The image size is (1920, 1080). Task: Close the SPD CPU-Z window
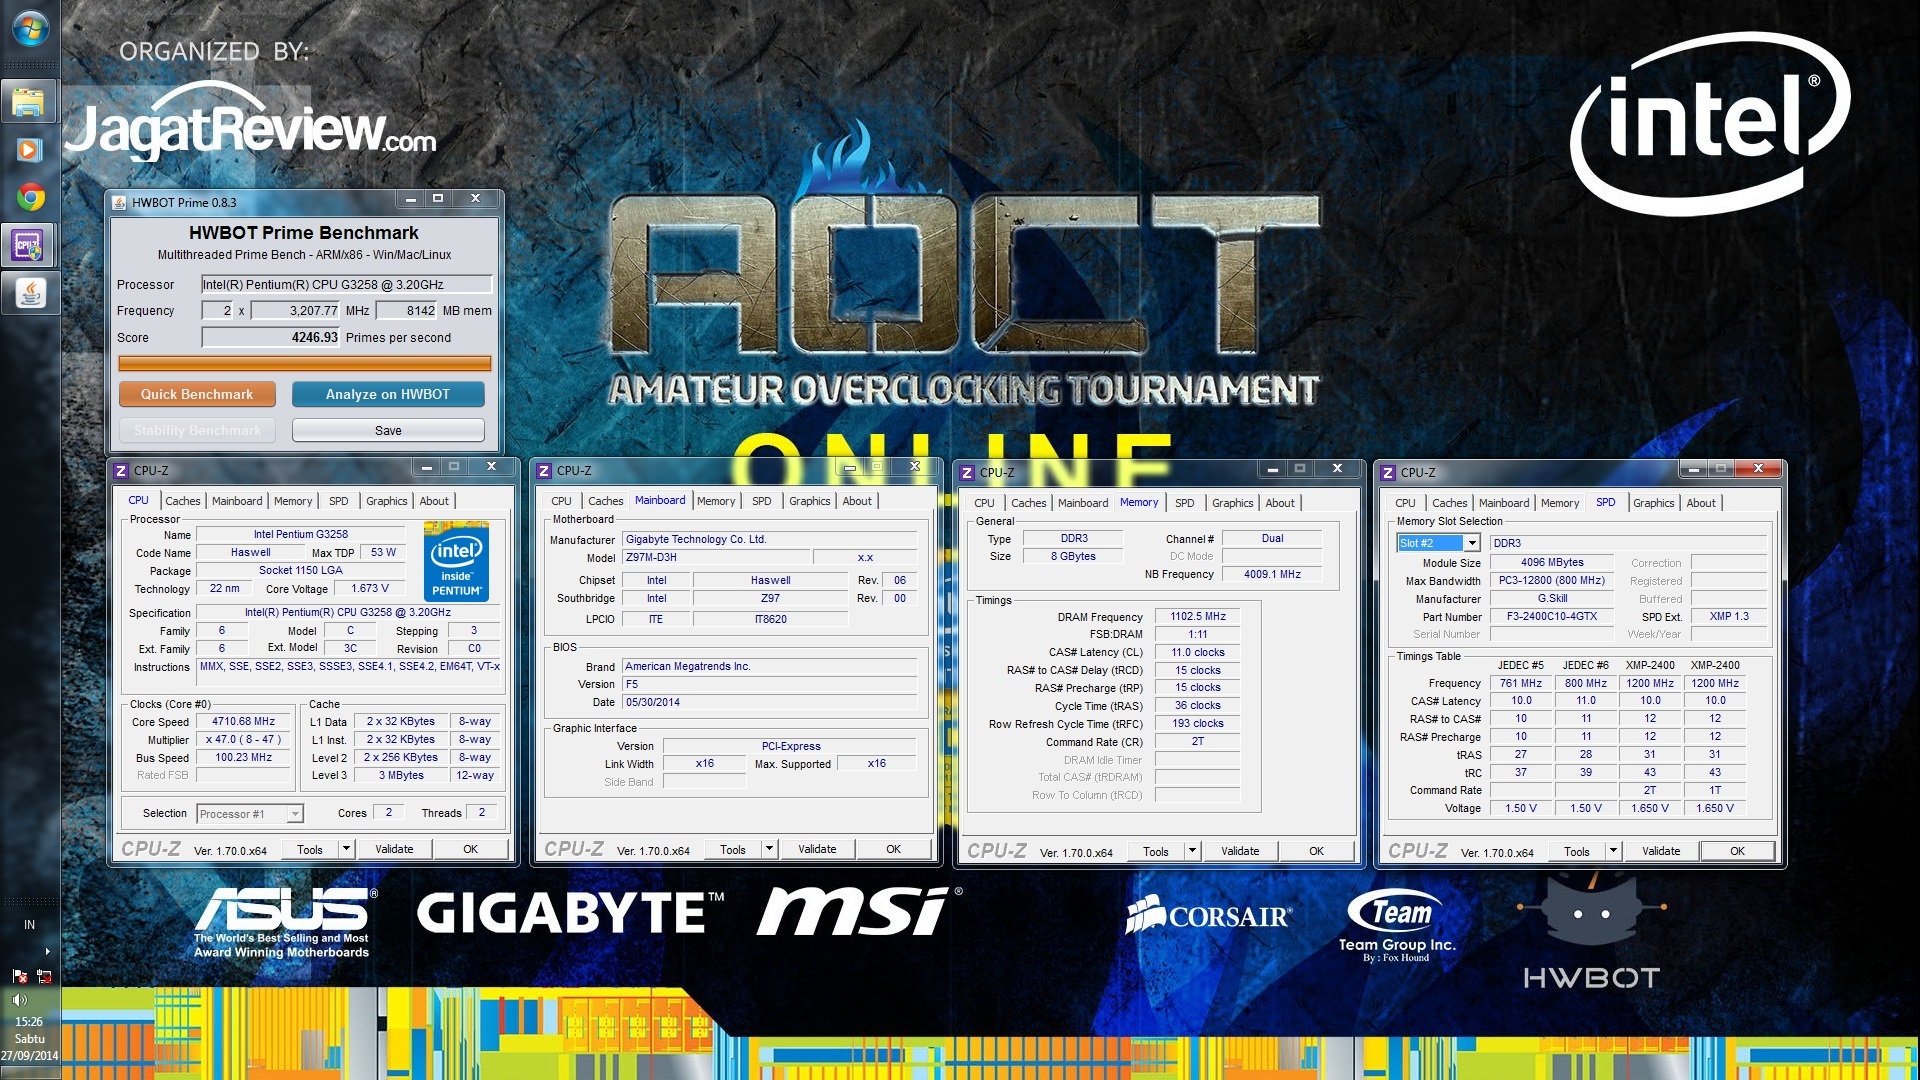coord(1758,468)
